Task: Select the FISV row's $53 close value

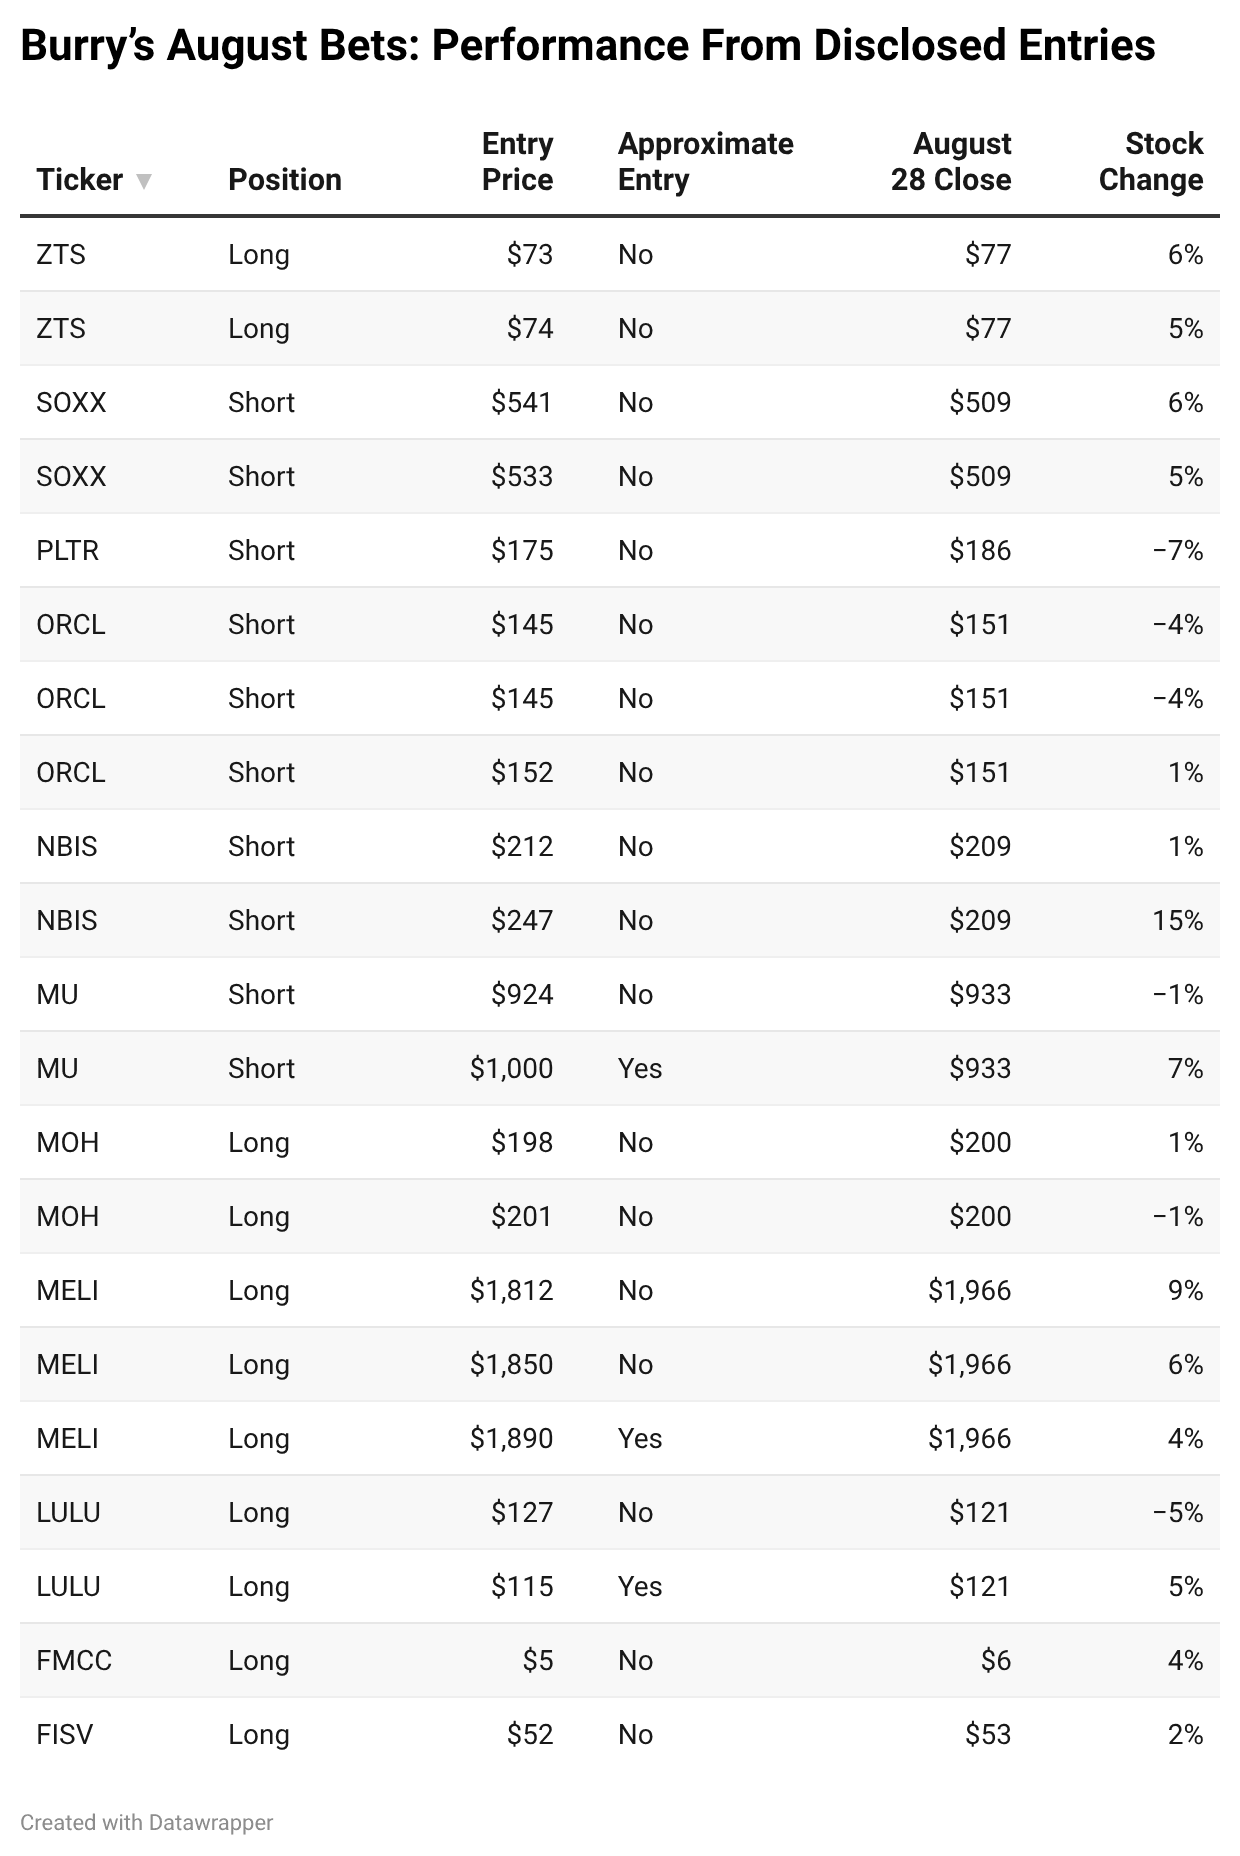Action: tap(988, 1734)
